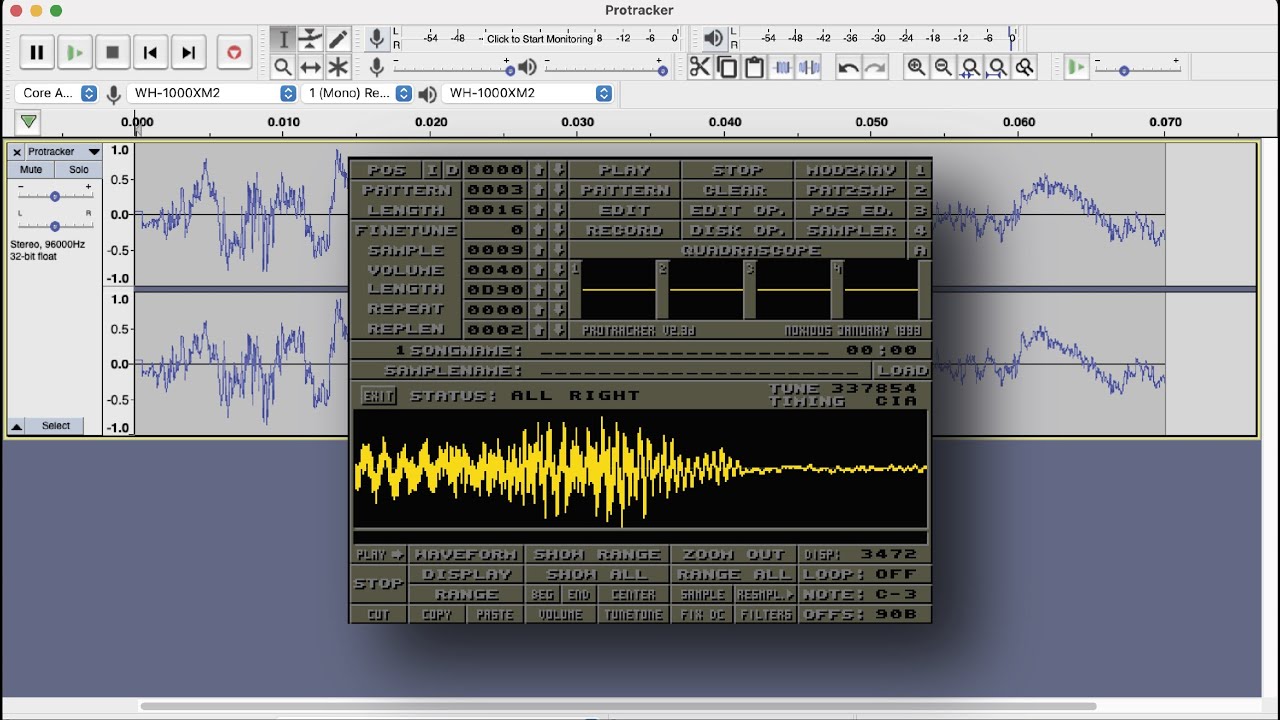Click the horizontal scrollbar at the bottom

tap(619, 707)
